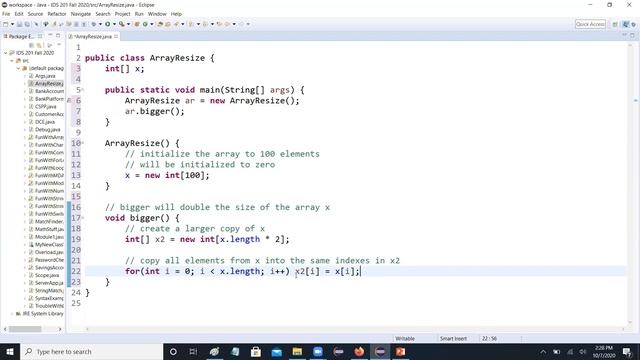
Task: Open the Edit menu
Action: 19,14
